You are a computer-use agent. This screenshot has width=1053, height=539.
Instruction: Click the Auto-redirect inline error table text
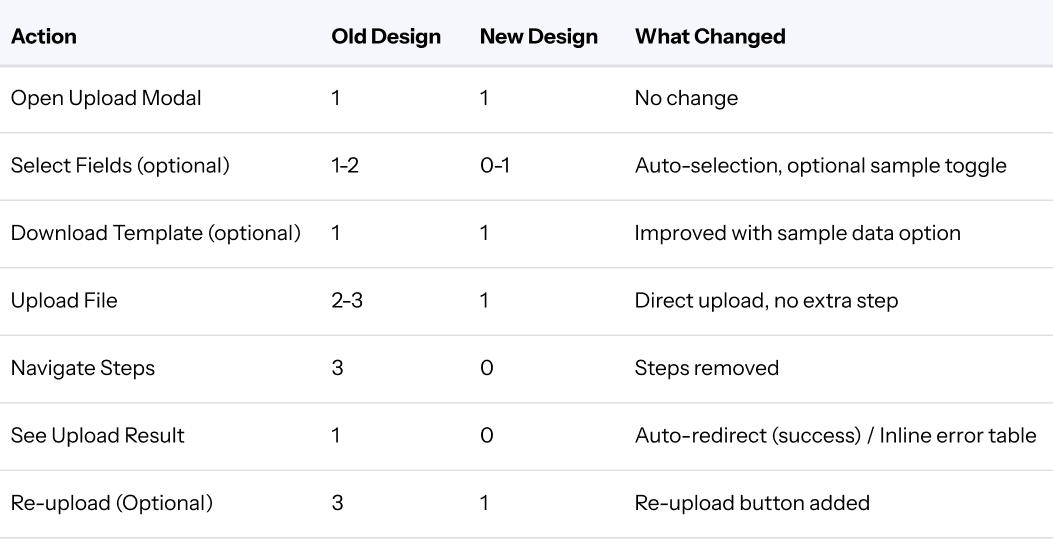click(x=835, y=435)
